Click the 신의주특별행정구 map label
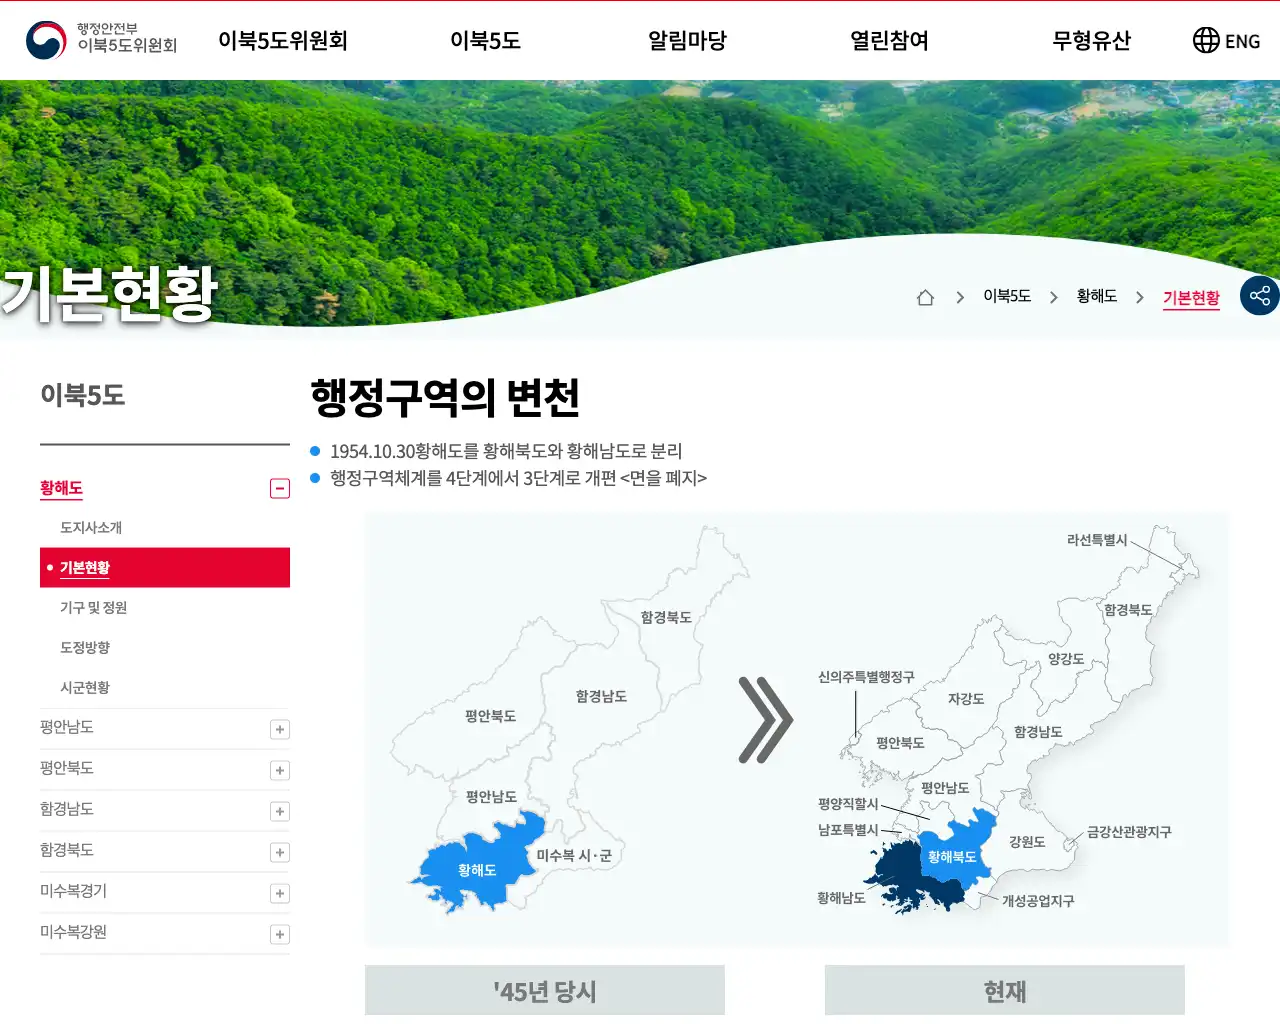 point(866,677)
